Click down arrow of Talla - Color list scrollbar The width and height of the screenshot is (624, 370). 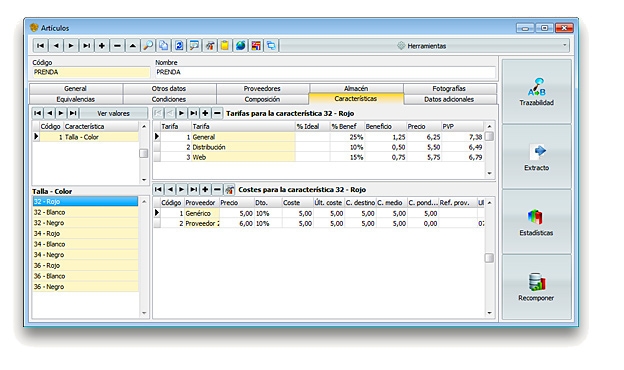144,313
